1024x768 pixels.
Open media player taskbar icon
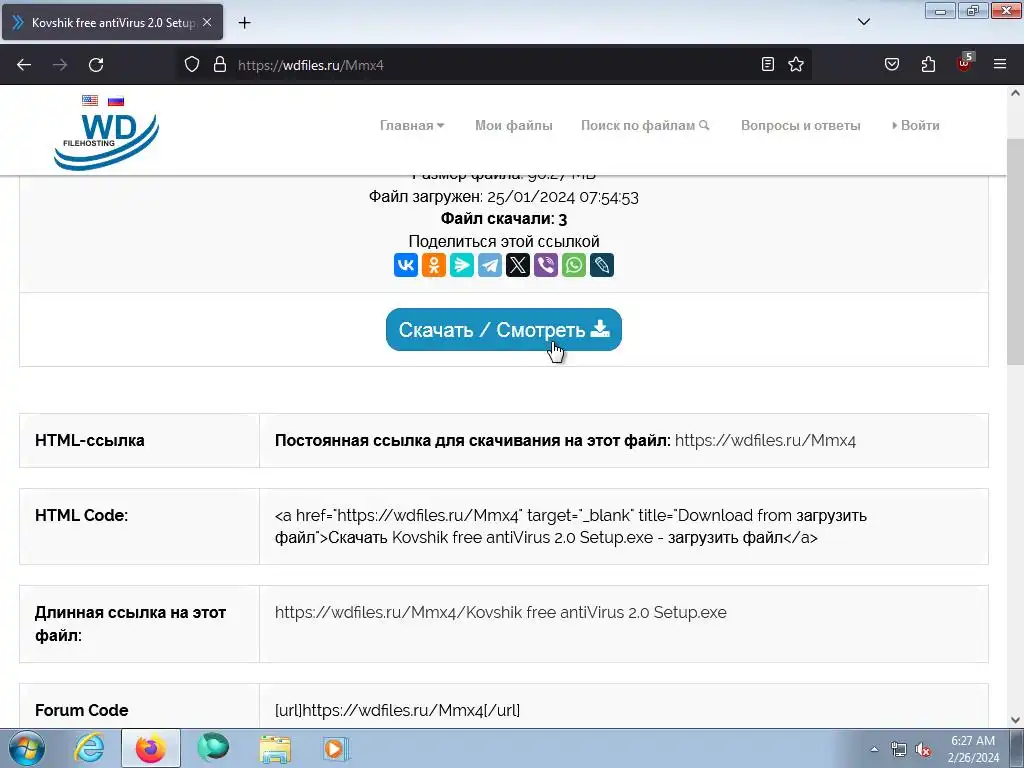click(336, 748)
